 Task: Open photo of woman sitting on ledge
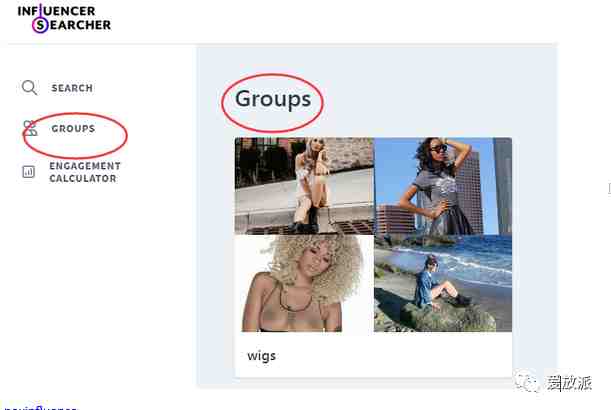coord(304,186)
